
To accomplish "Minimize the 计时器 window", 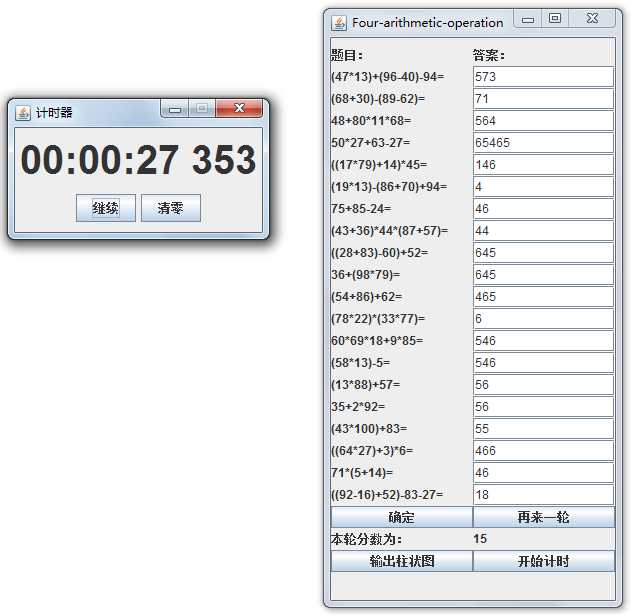I will click(175, 109).
